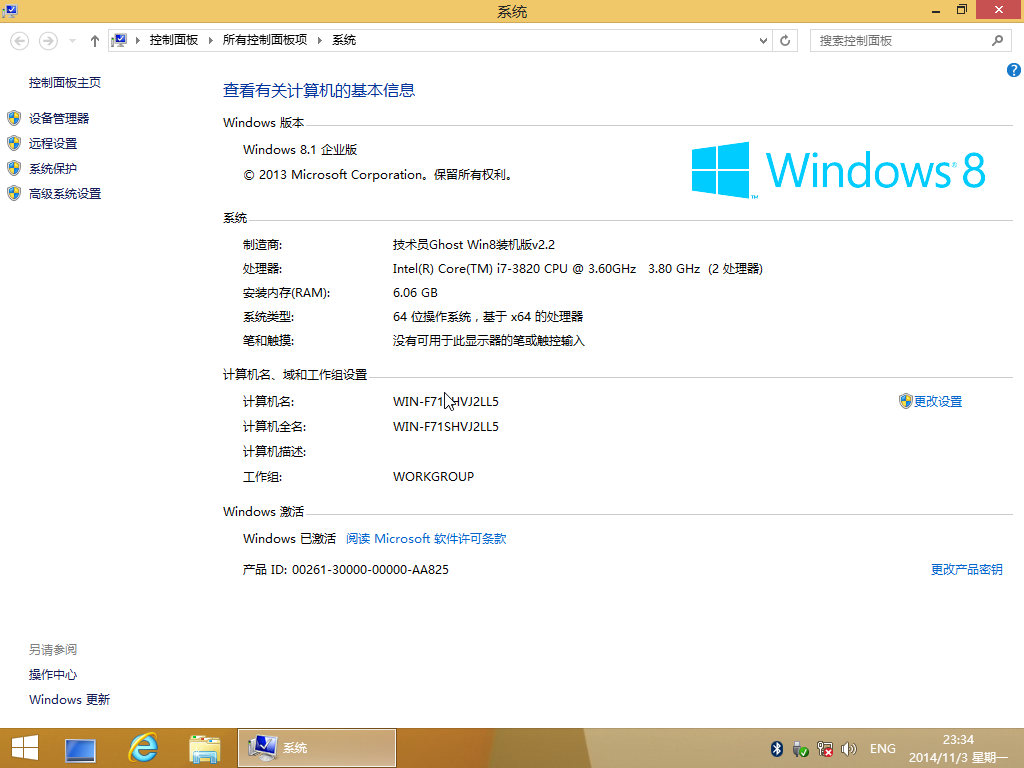Open 操作中心 under 另请参阅
Image resolution: width=1024 pixels, height=768 pixels.
[x=53, y=675]
